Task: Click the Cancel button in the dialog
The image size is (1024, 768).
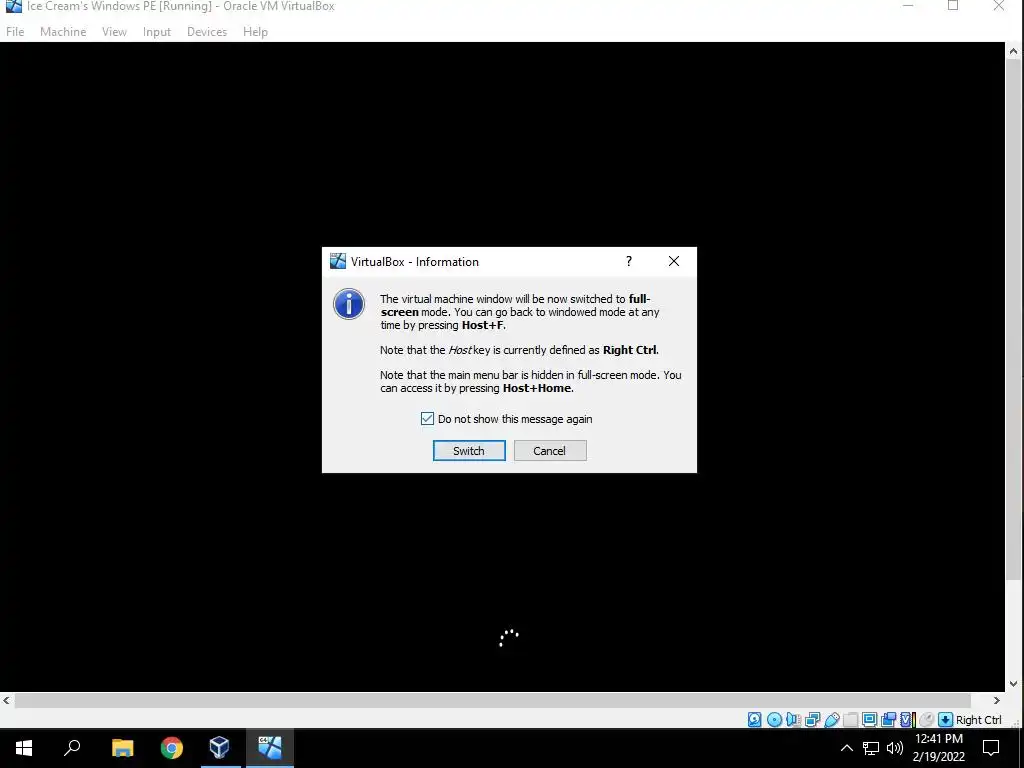Action: click(x=550, y=451)
